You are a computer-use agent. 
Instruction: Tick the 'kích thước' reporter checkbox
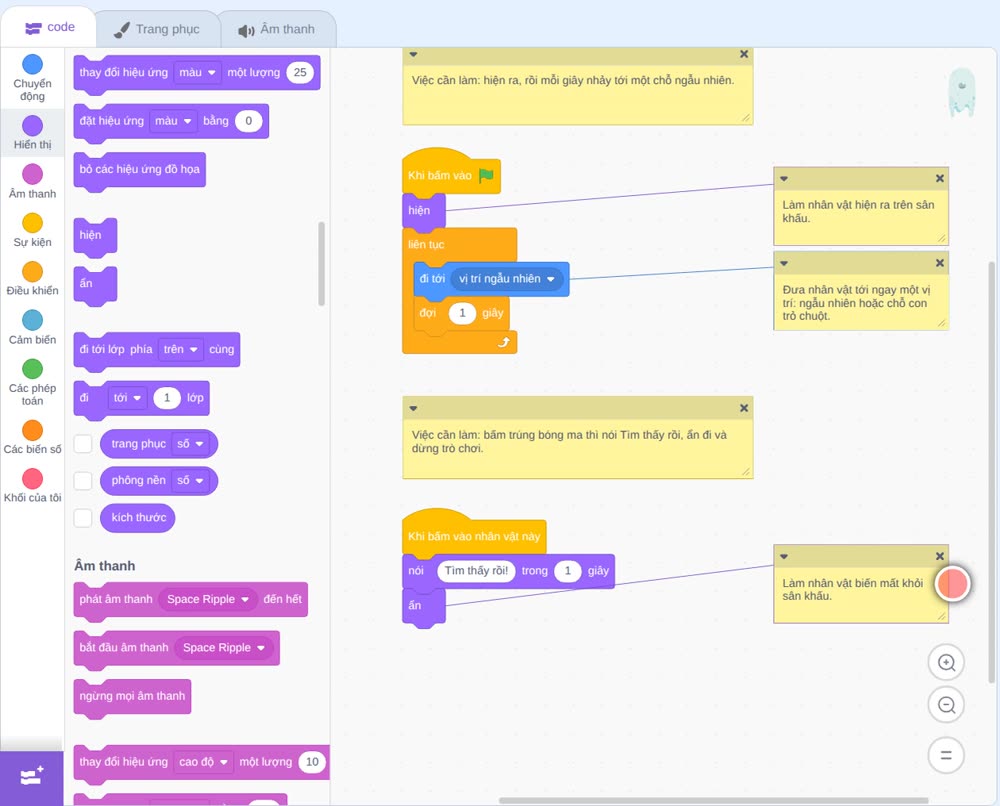[83, 517]
